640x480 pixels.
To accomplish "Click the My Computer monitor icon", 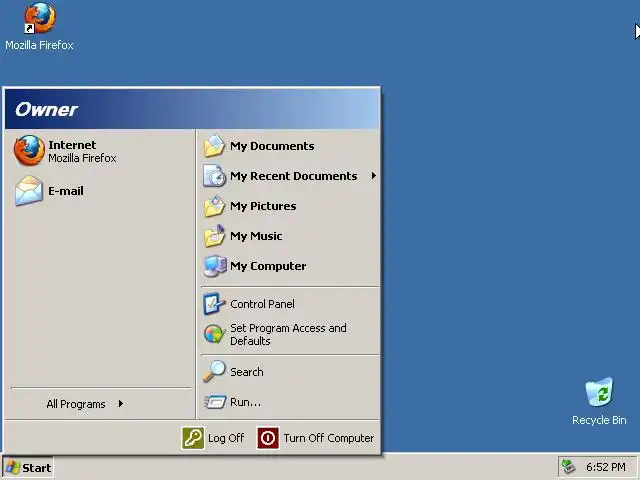I will point(215,266).
